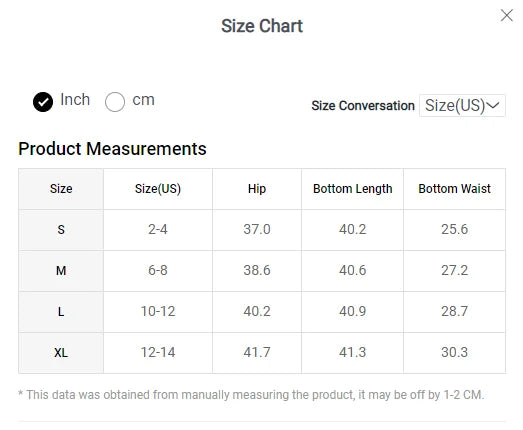The height and width of the screenshot is (430, 523).
Task: Select the L size row label
Action: pyautogui.click(x=61, y=312)
